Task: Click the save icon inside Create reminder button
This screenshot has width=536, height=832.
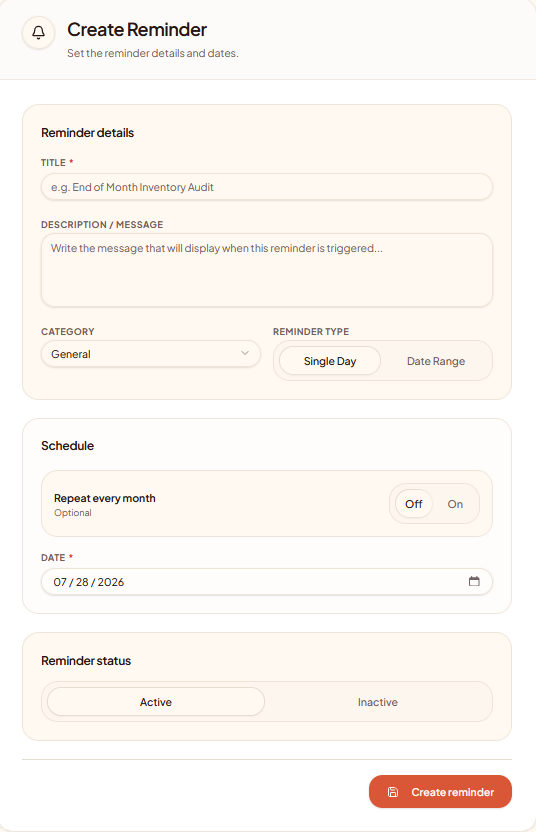Action: point(393,792)
